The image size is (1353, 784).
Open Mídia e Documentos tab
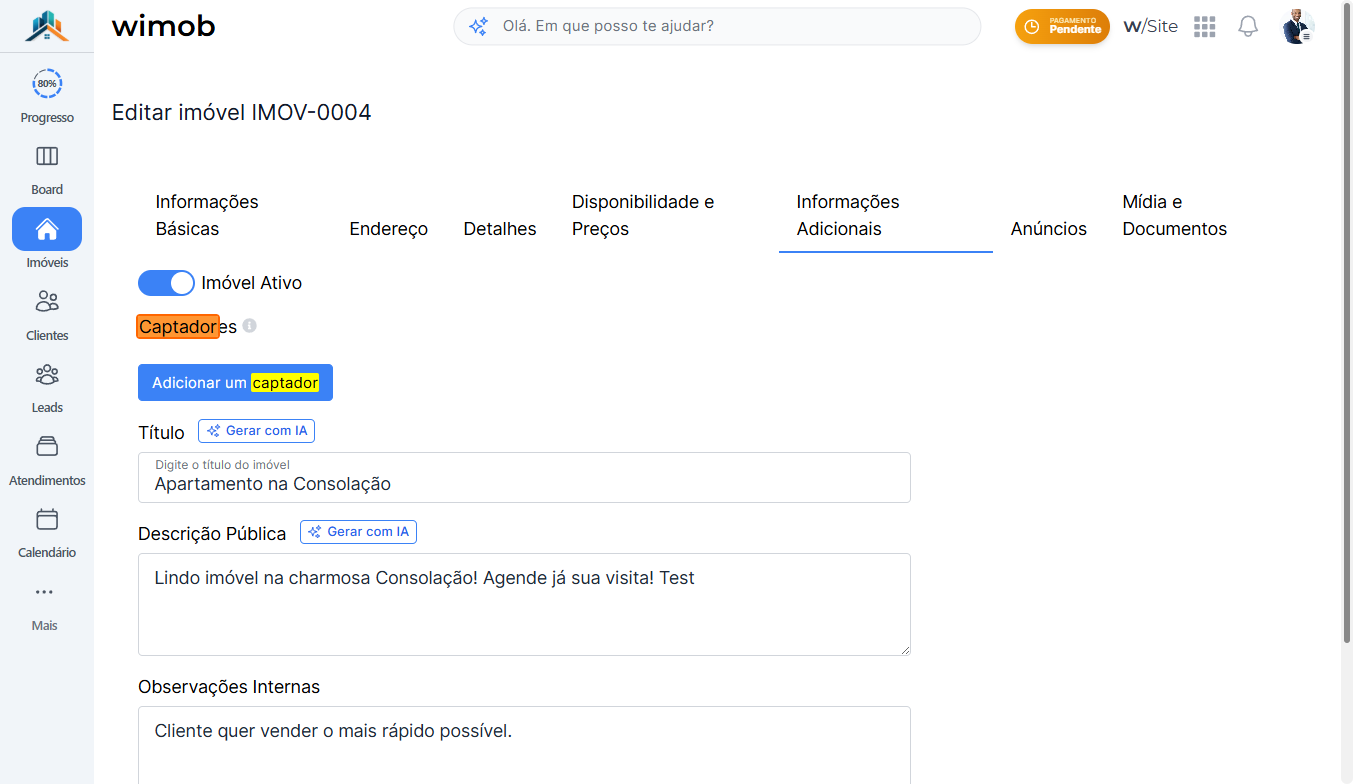pos(1175,215)
